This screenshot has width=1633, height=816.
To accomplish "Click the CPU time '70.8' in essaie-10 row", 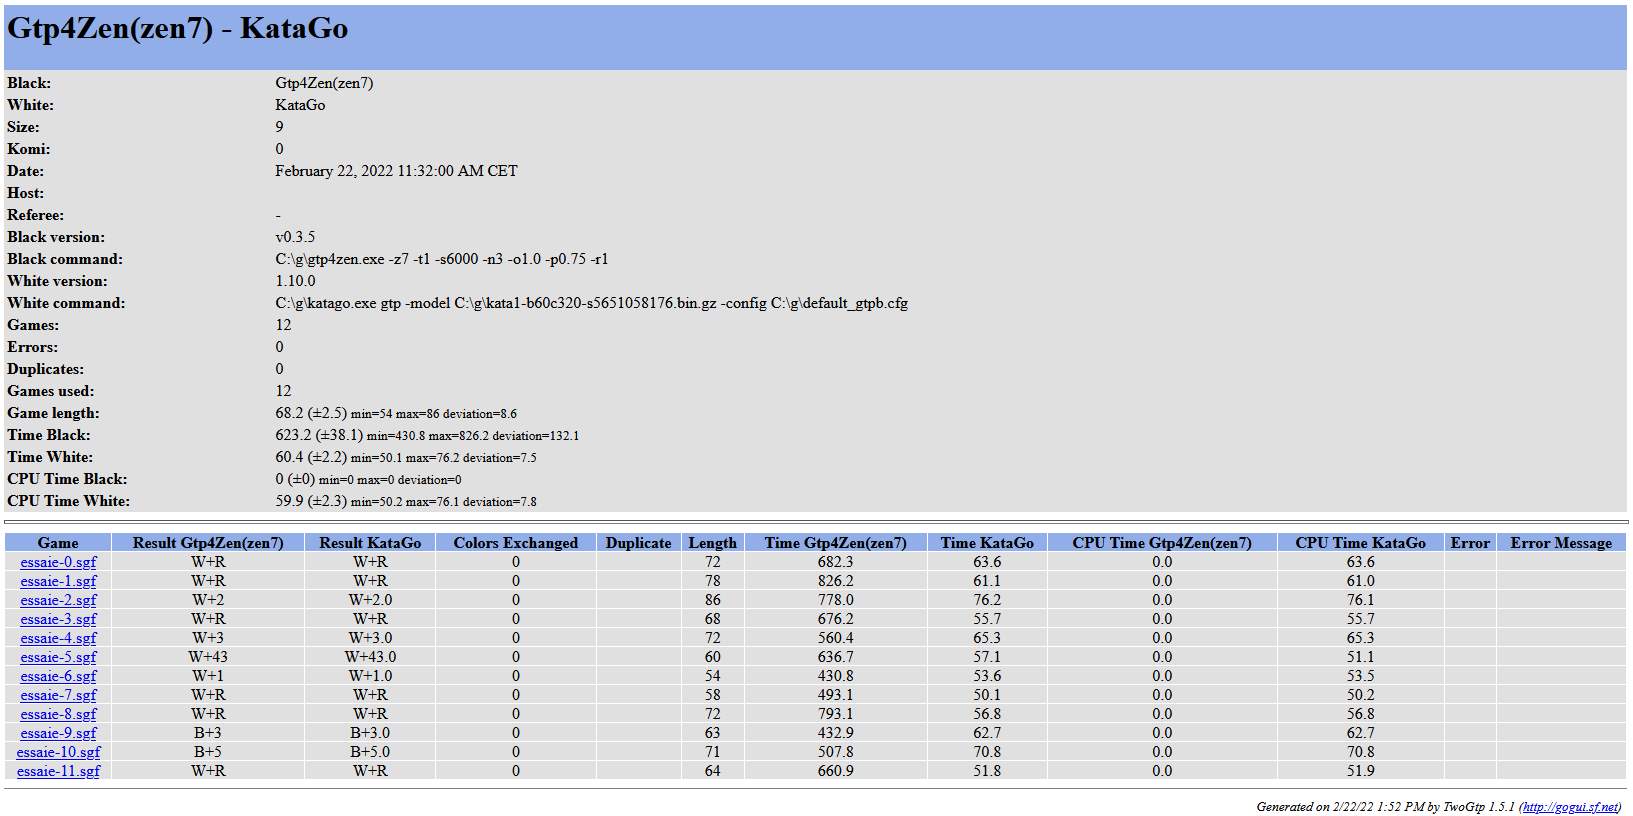I will 1360,752.
